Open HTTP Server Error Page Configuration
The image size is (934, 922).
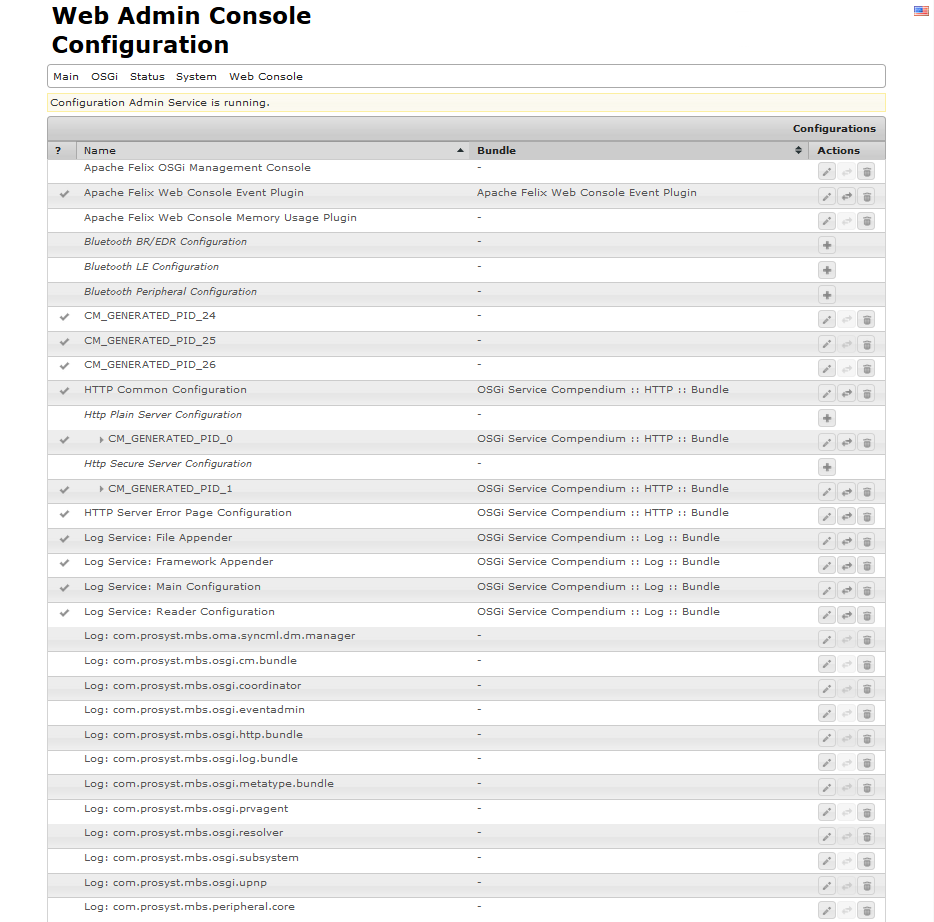coord(187,513)
